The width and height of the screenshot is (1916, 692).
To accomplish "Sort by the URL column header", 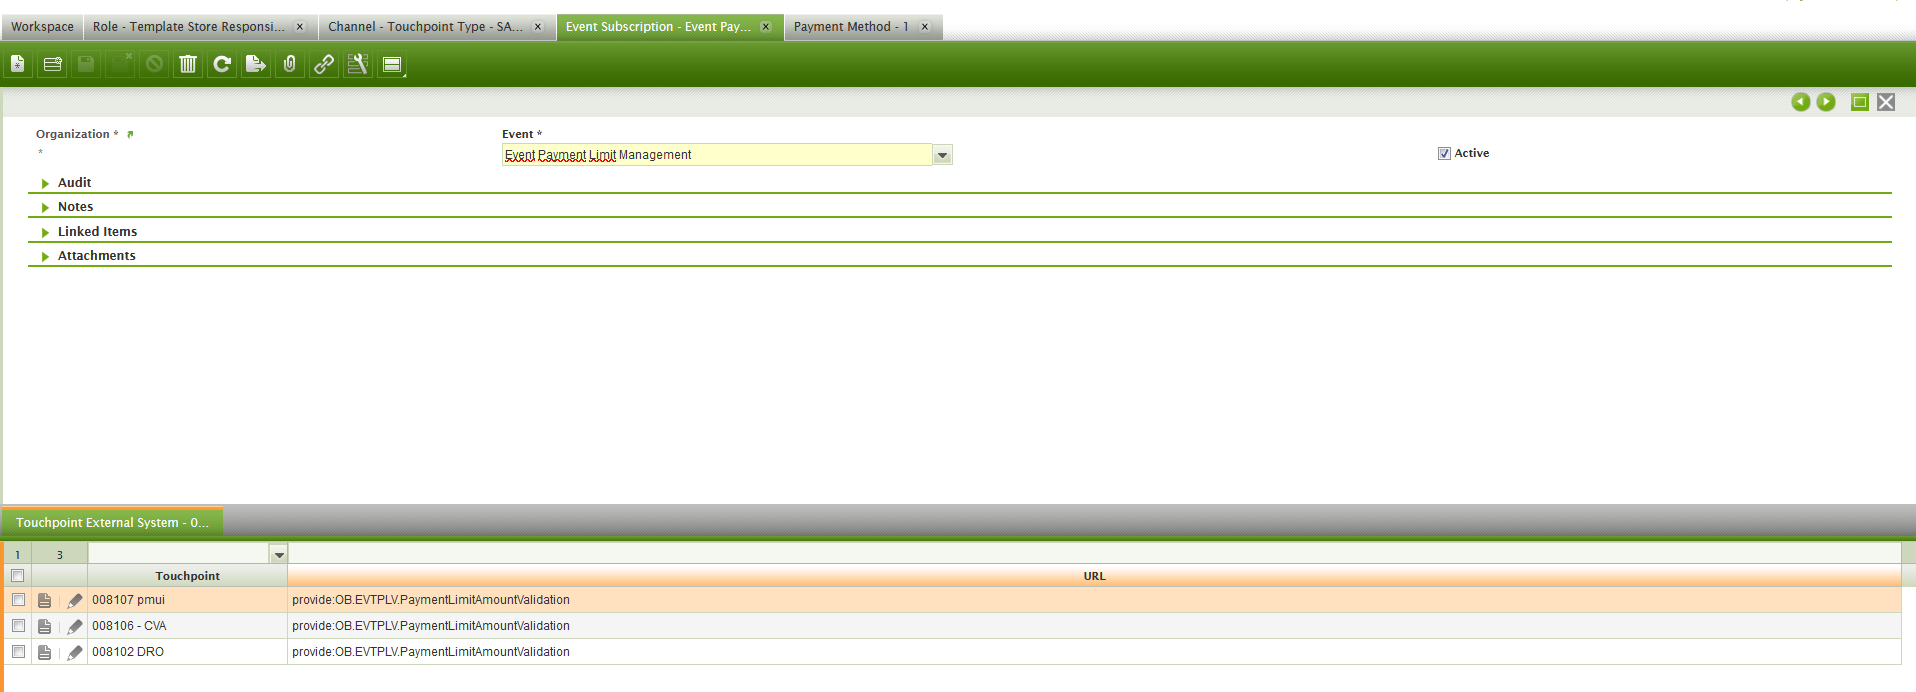I will point(1094,576).
